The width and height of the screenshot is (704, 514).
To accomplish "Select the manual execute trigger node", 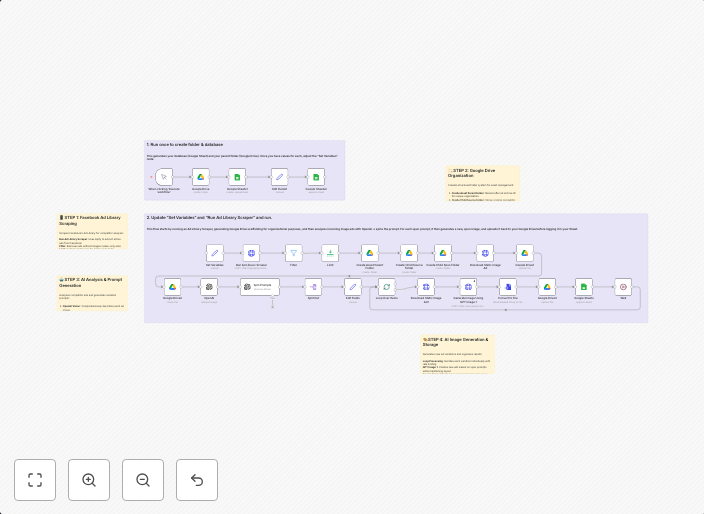I will tap(164, 177).
